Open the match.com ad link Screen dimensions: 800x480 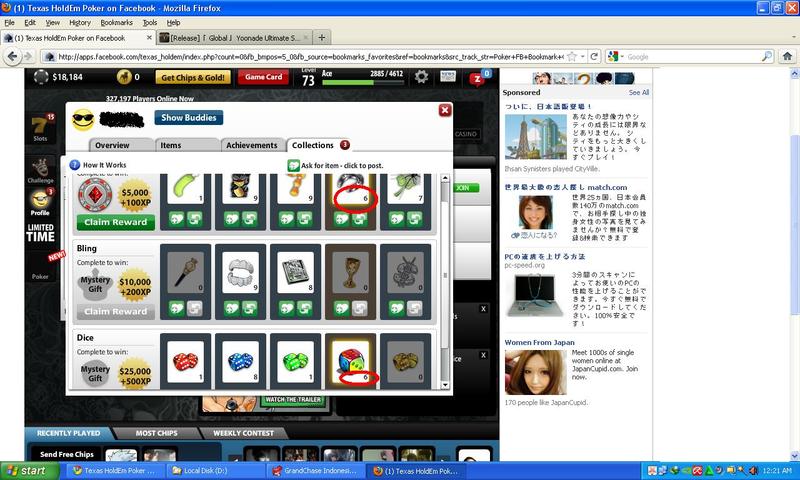[x=566, y=187]
